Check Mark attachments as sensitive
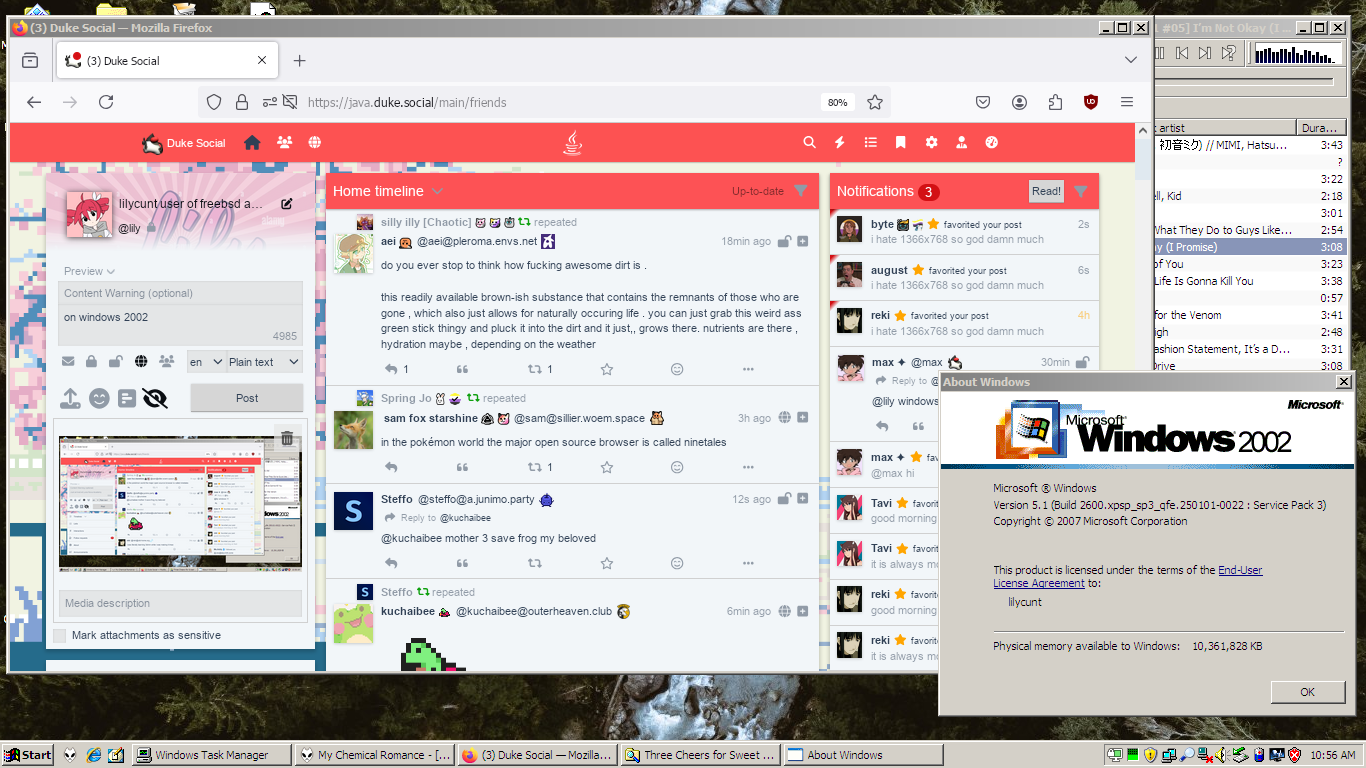 click(x=60, y=636)
